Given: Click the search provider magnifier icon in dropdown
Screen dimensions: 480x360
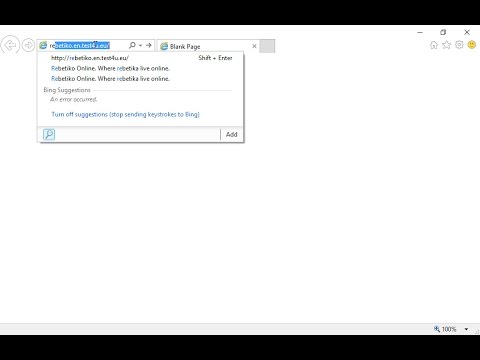Looking at the screenshot, I should click(x=49, y=134).
